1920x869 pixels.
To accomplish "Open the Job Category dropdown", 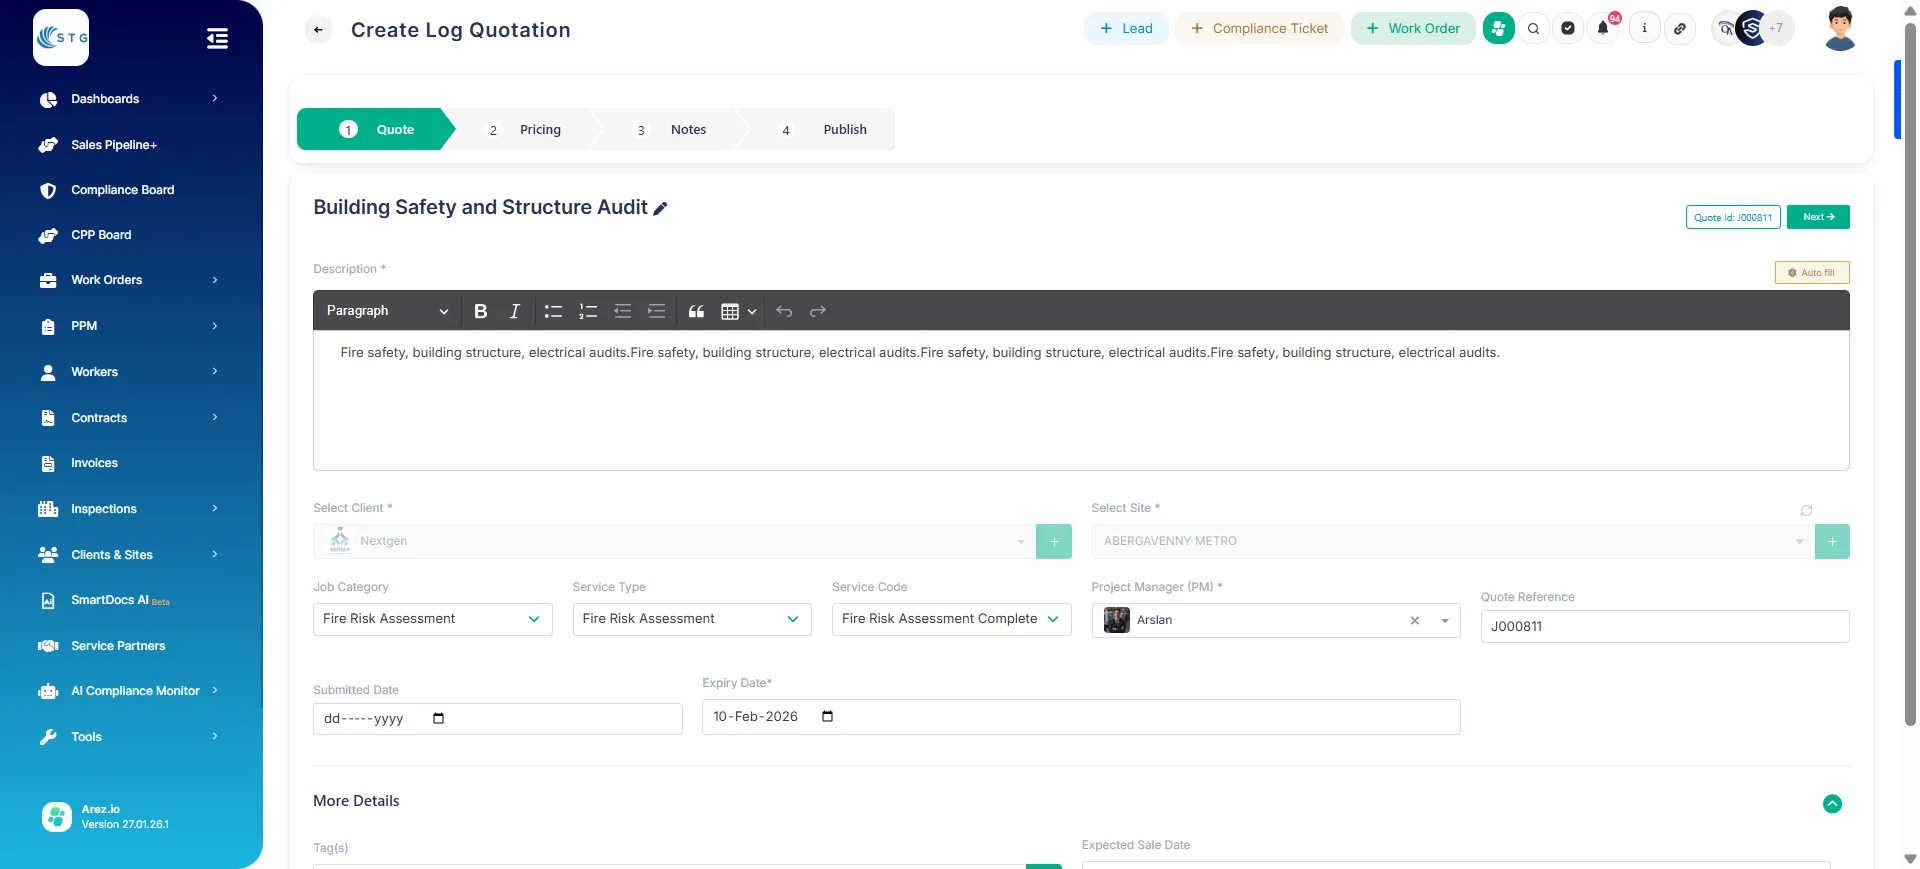I will point(432,619).
